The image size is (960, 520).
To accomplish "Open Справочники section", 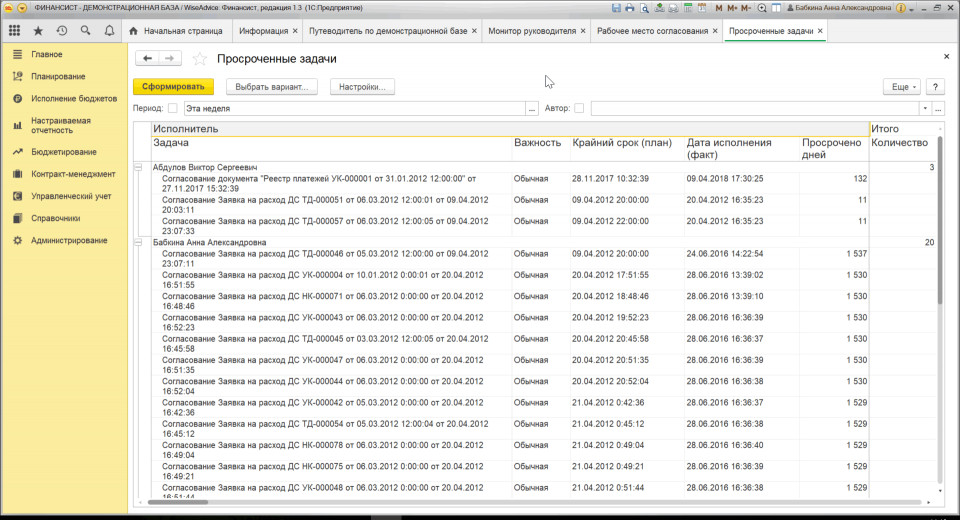I will click(56, 218).
